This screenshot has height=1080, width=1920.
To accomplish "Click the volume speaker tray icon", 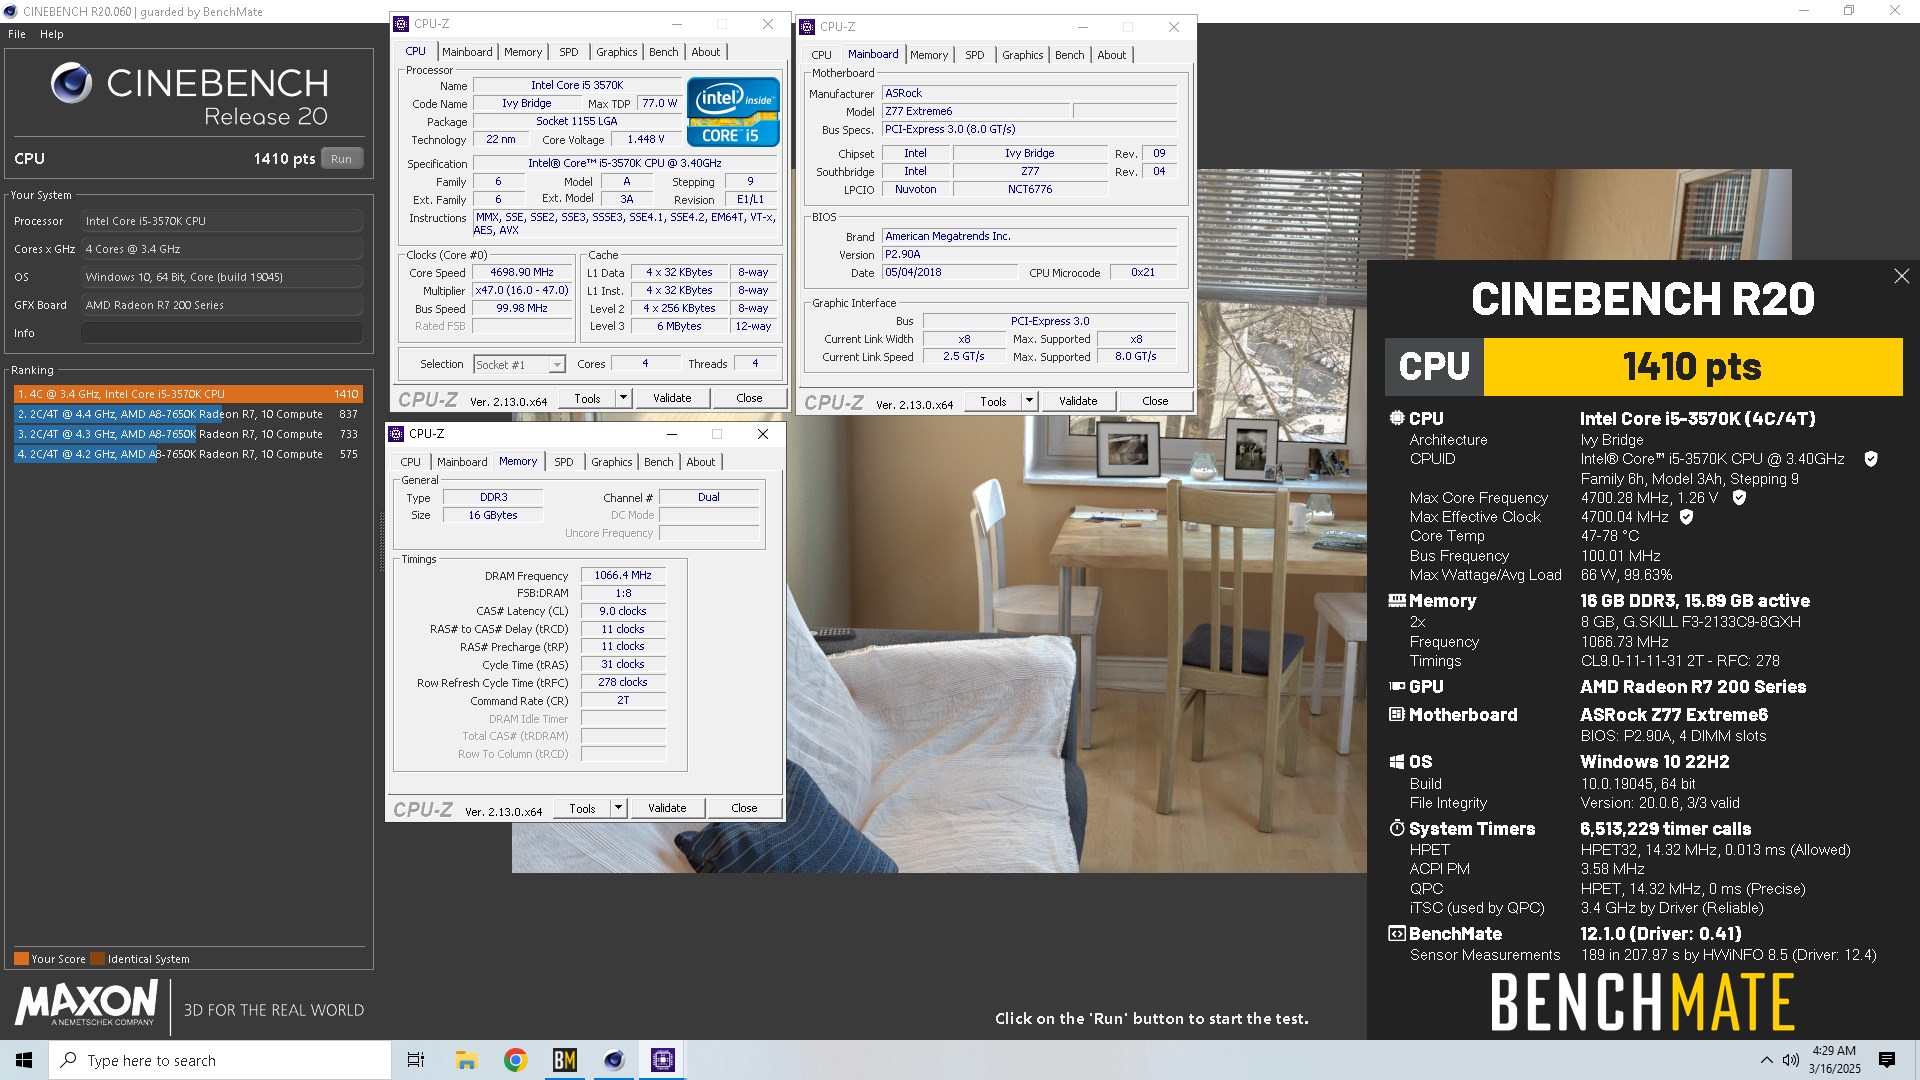I will coord(1790,1060).
